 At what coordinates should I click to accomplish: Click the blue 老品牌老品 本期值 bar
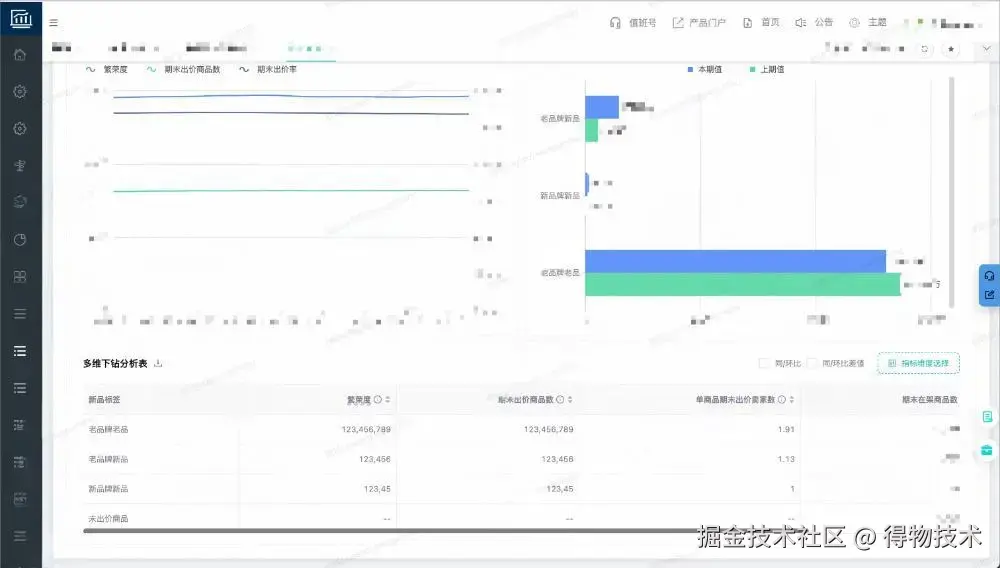click(x=735, y=261)
